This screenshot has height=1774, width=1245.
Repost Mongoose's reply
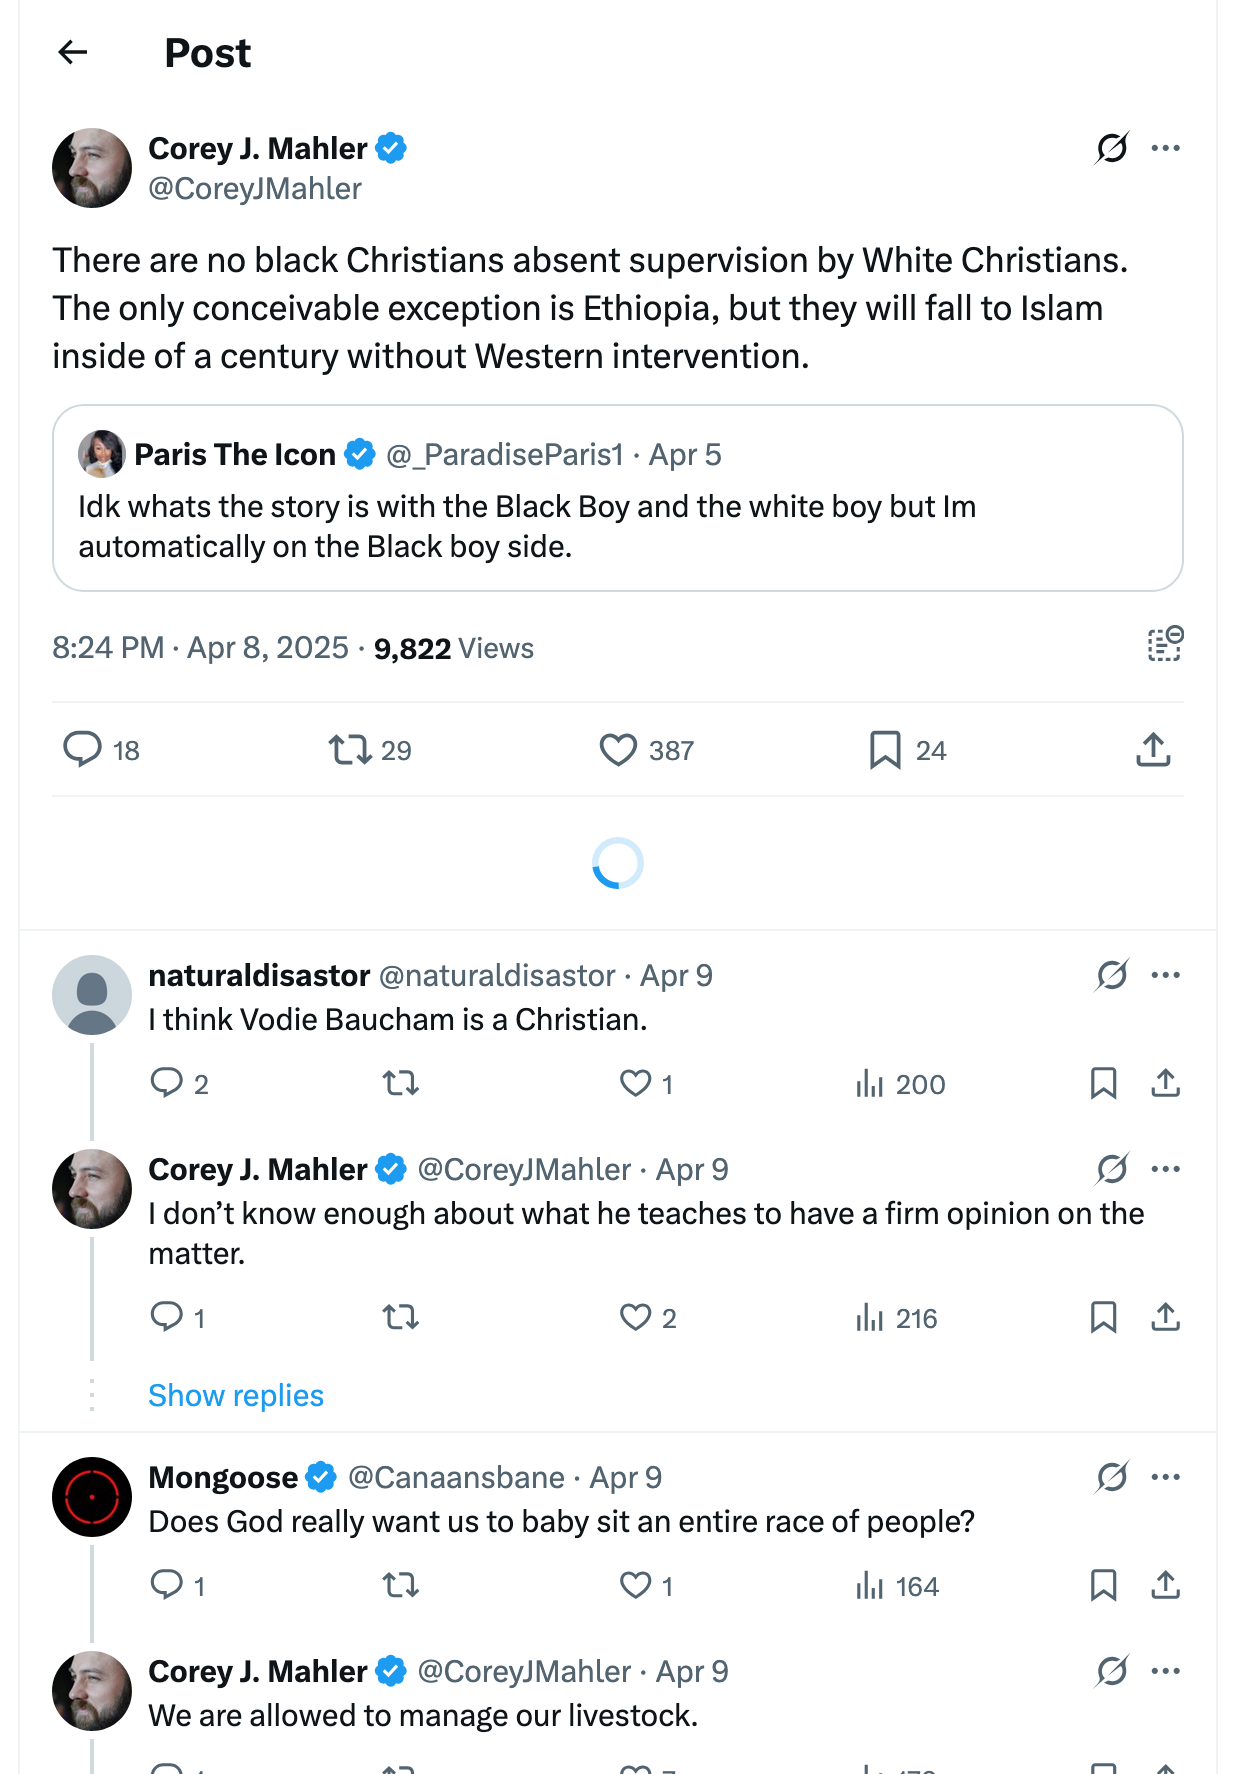pyautogui.click(x=401, y=1585)
